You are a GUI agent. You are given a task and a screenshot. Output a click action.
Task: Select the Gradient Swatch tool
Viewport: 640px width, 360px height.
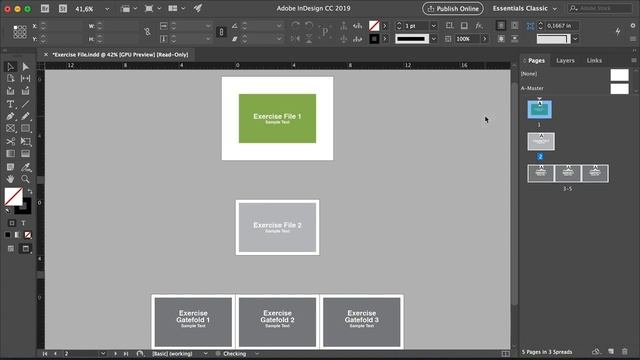coord(10,154)
